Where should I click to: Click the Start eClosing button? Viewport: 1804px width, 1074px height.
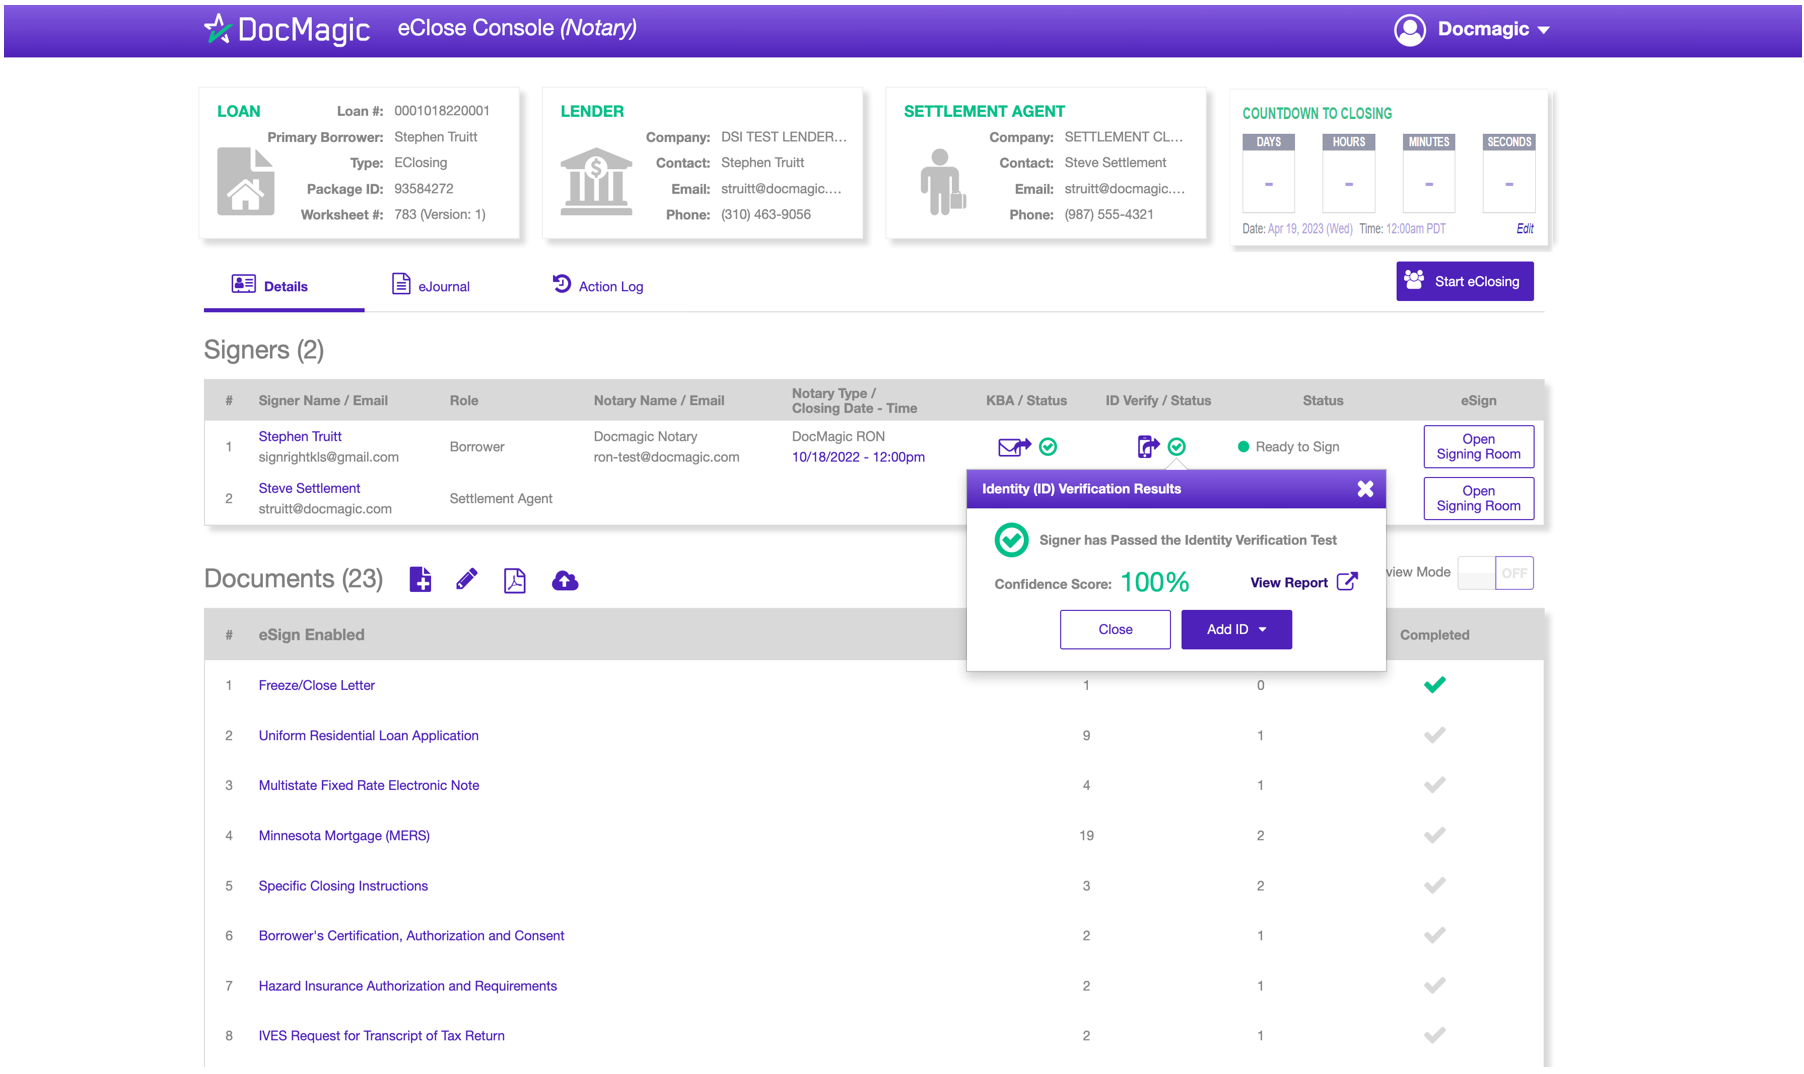coord(1464,281)
